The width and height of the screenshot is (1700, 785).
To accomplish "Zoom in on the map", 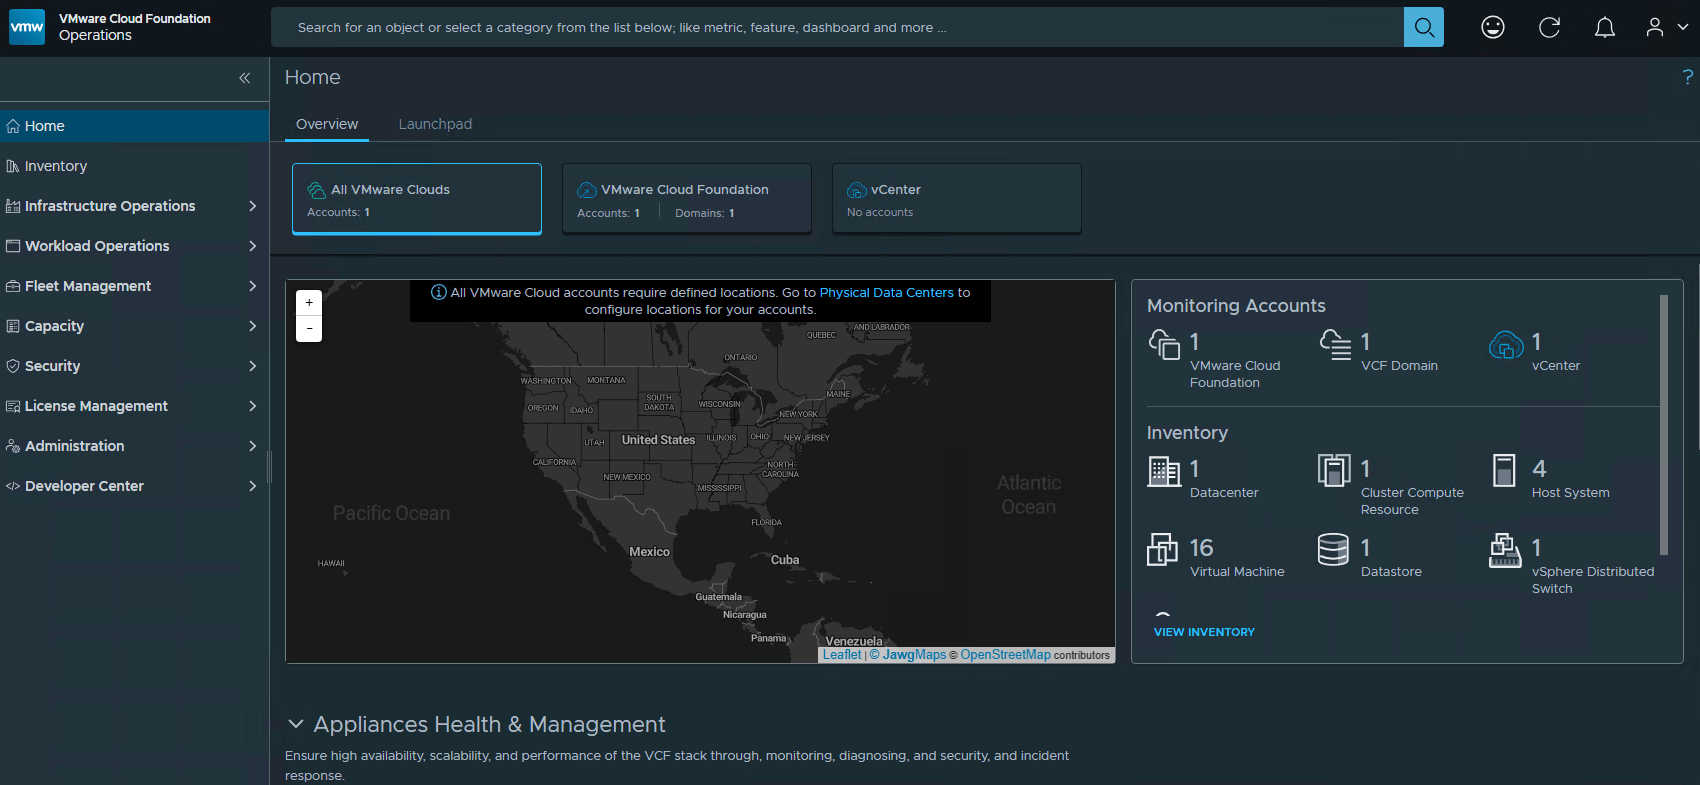I will [309, 303].
